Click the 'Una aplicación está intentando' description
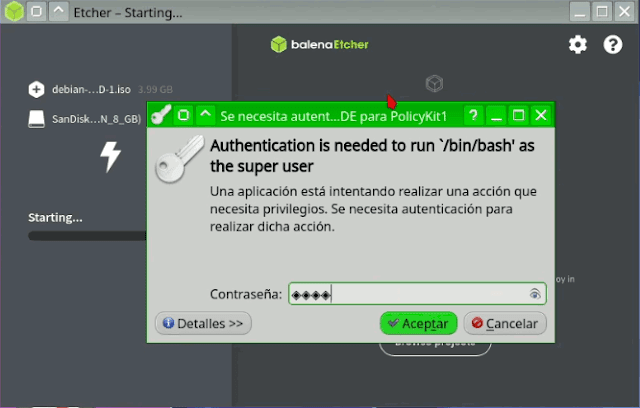Viewport: 640px width, 408px height. (373, 209)
